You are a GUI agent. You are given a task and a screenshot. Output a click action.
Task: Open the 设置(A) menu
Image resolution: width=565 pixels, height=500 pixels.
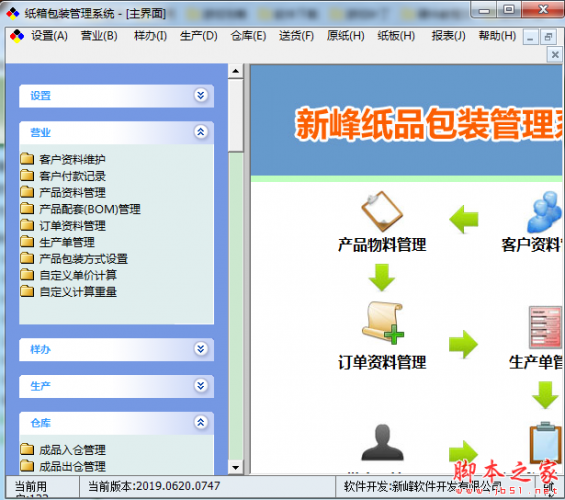(49, 36)
